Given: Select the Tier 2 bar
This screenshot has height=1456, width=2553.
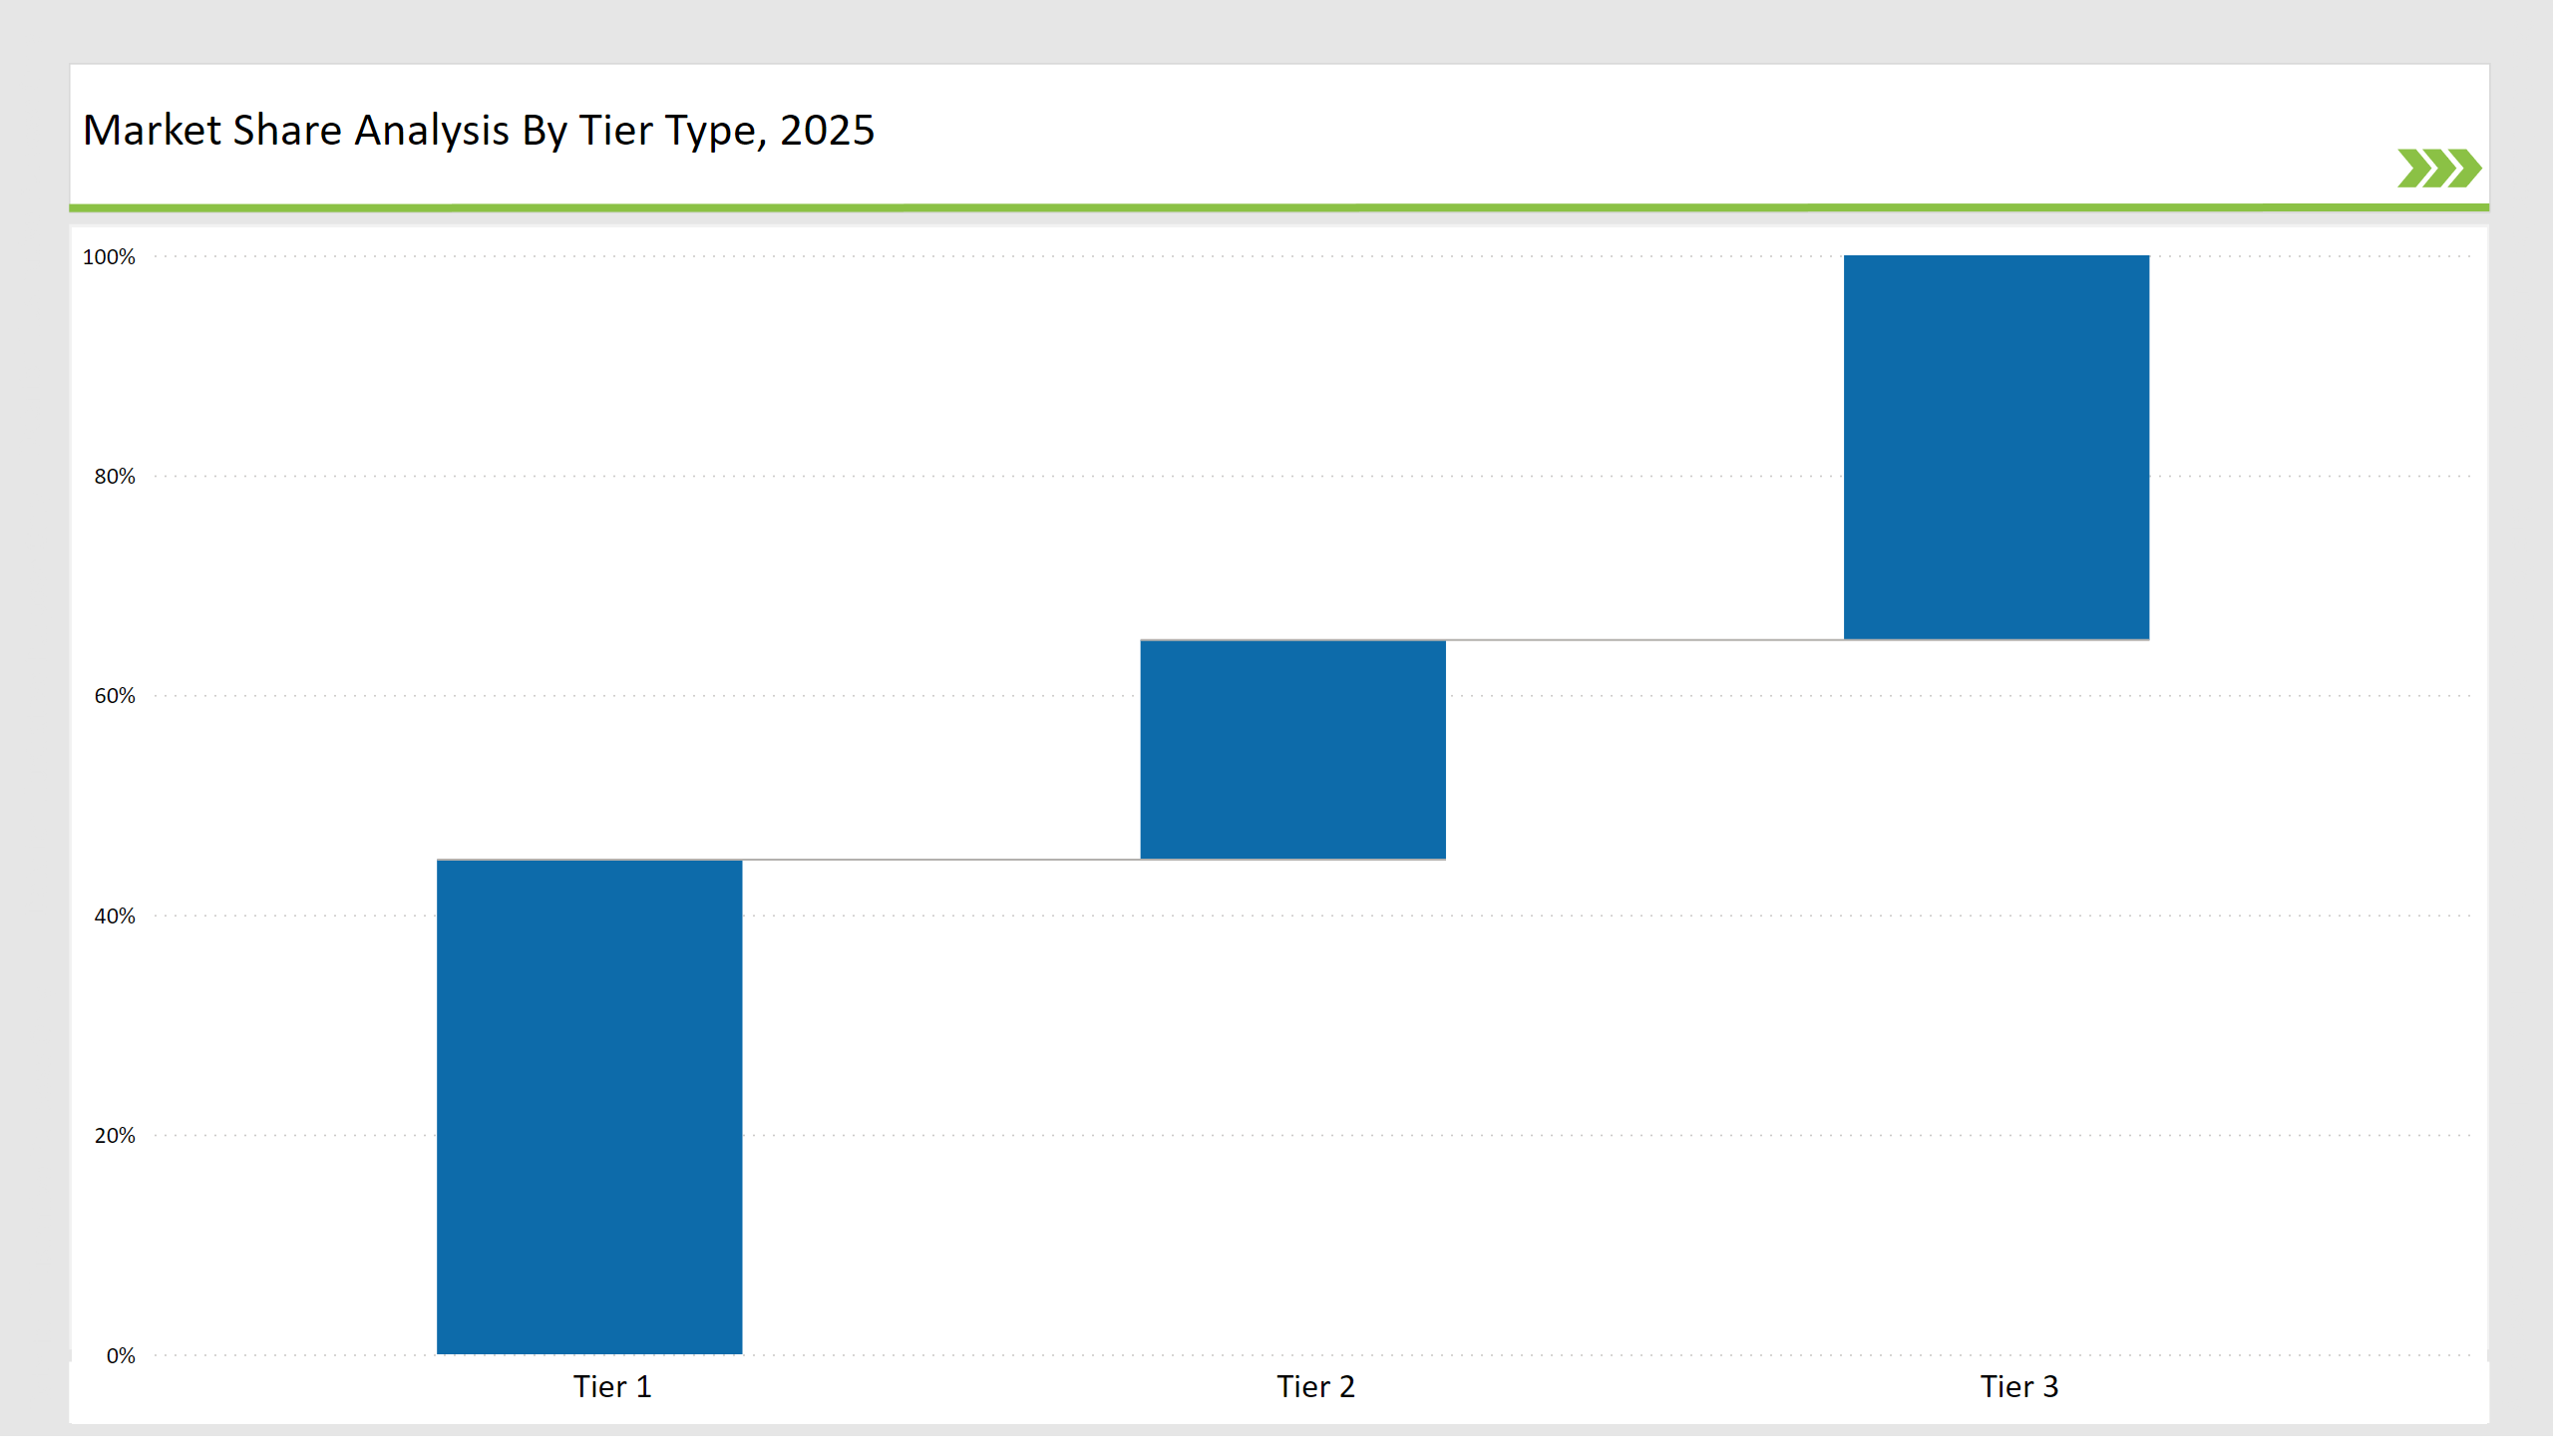Looking at the screenshot, I should tap(1293, 750).
